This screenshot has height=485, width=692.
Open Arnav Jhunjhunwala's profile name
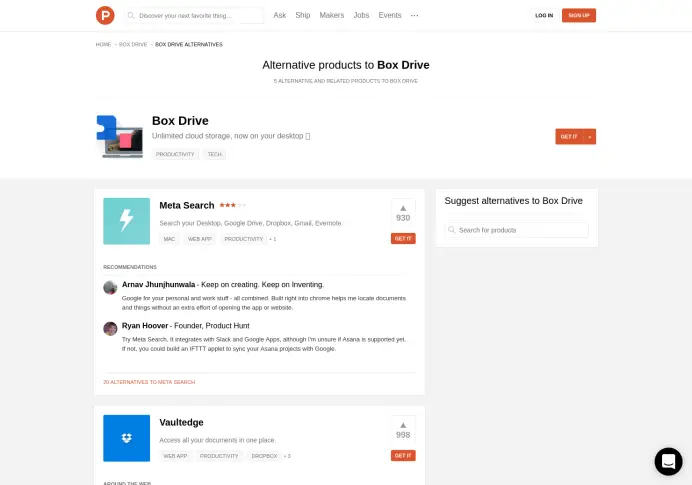pyautogui.click(x=158, y=285)
